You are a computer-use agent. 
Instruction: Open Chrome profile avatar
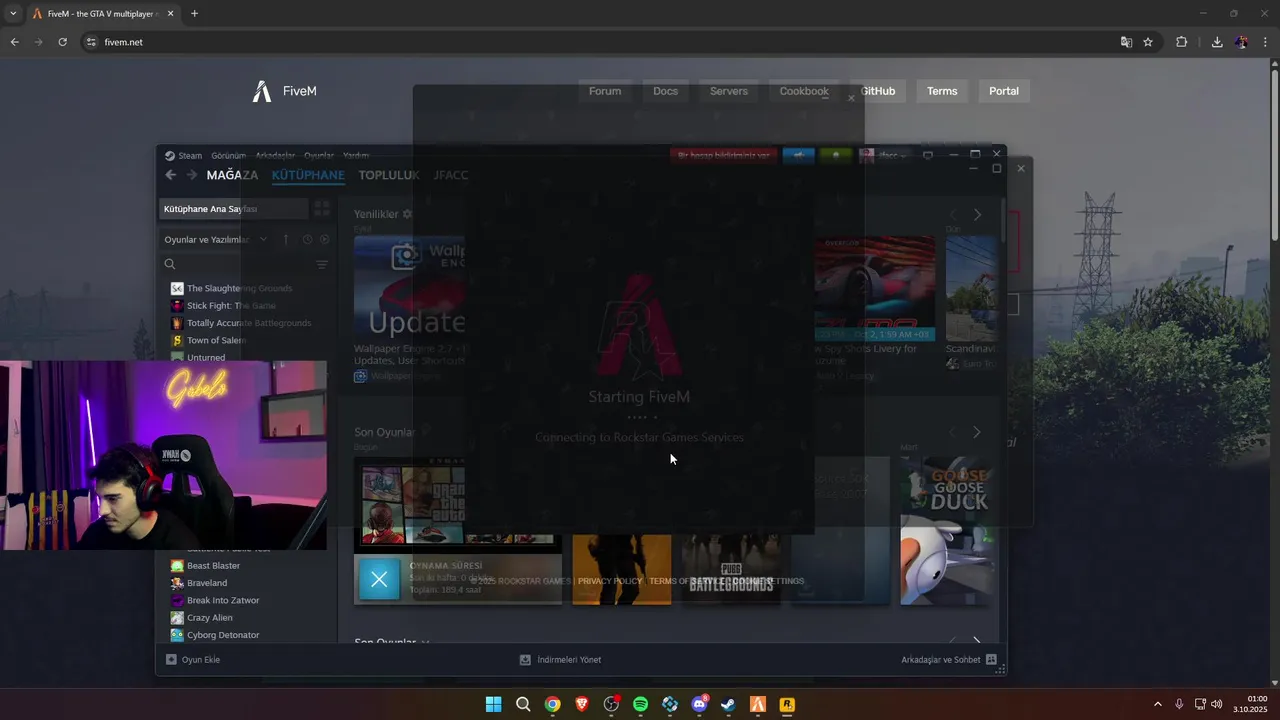pyautogui.click(x=1241, y=42)
